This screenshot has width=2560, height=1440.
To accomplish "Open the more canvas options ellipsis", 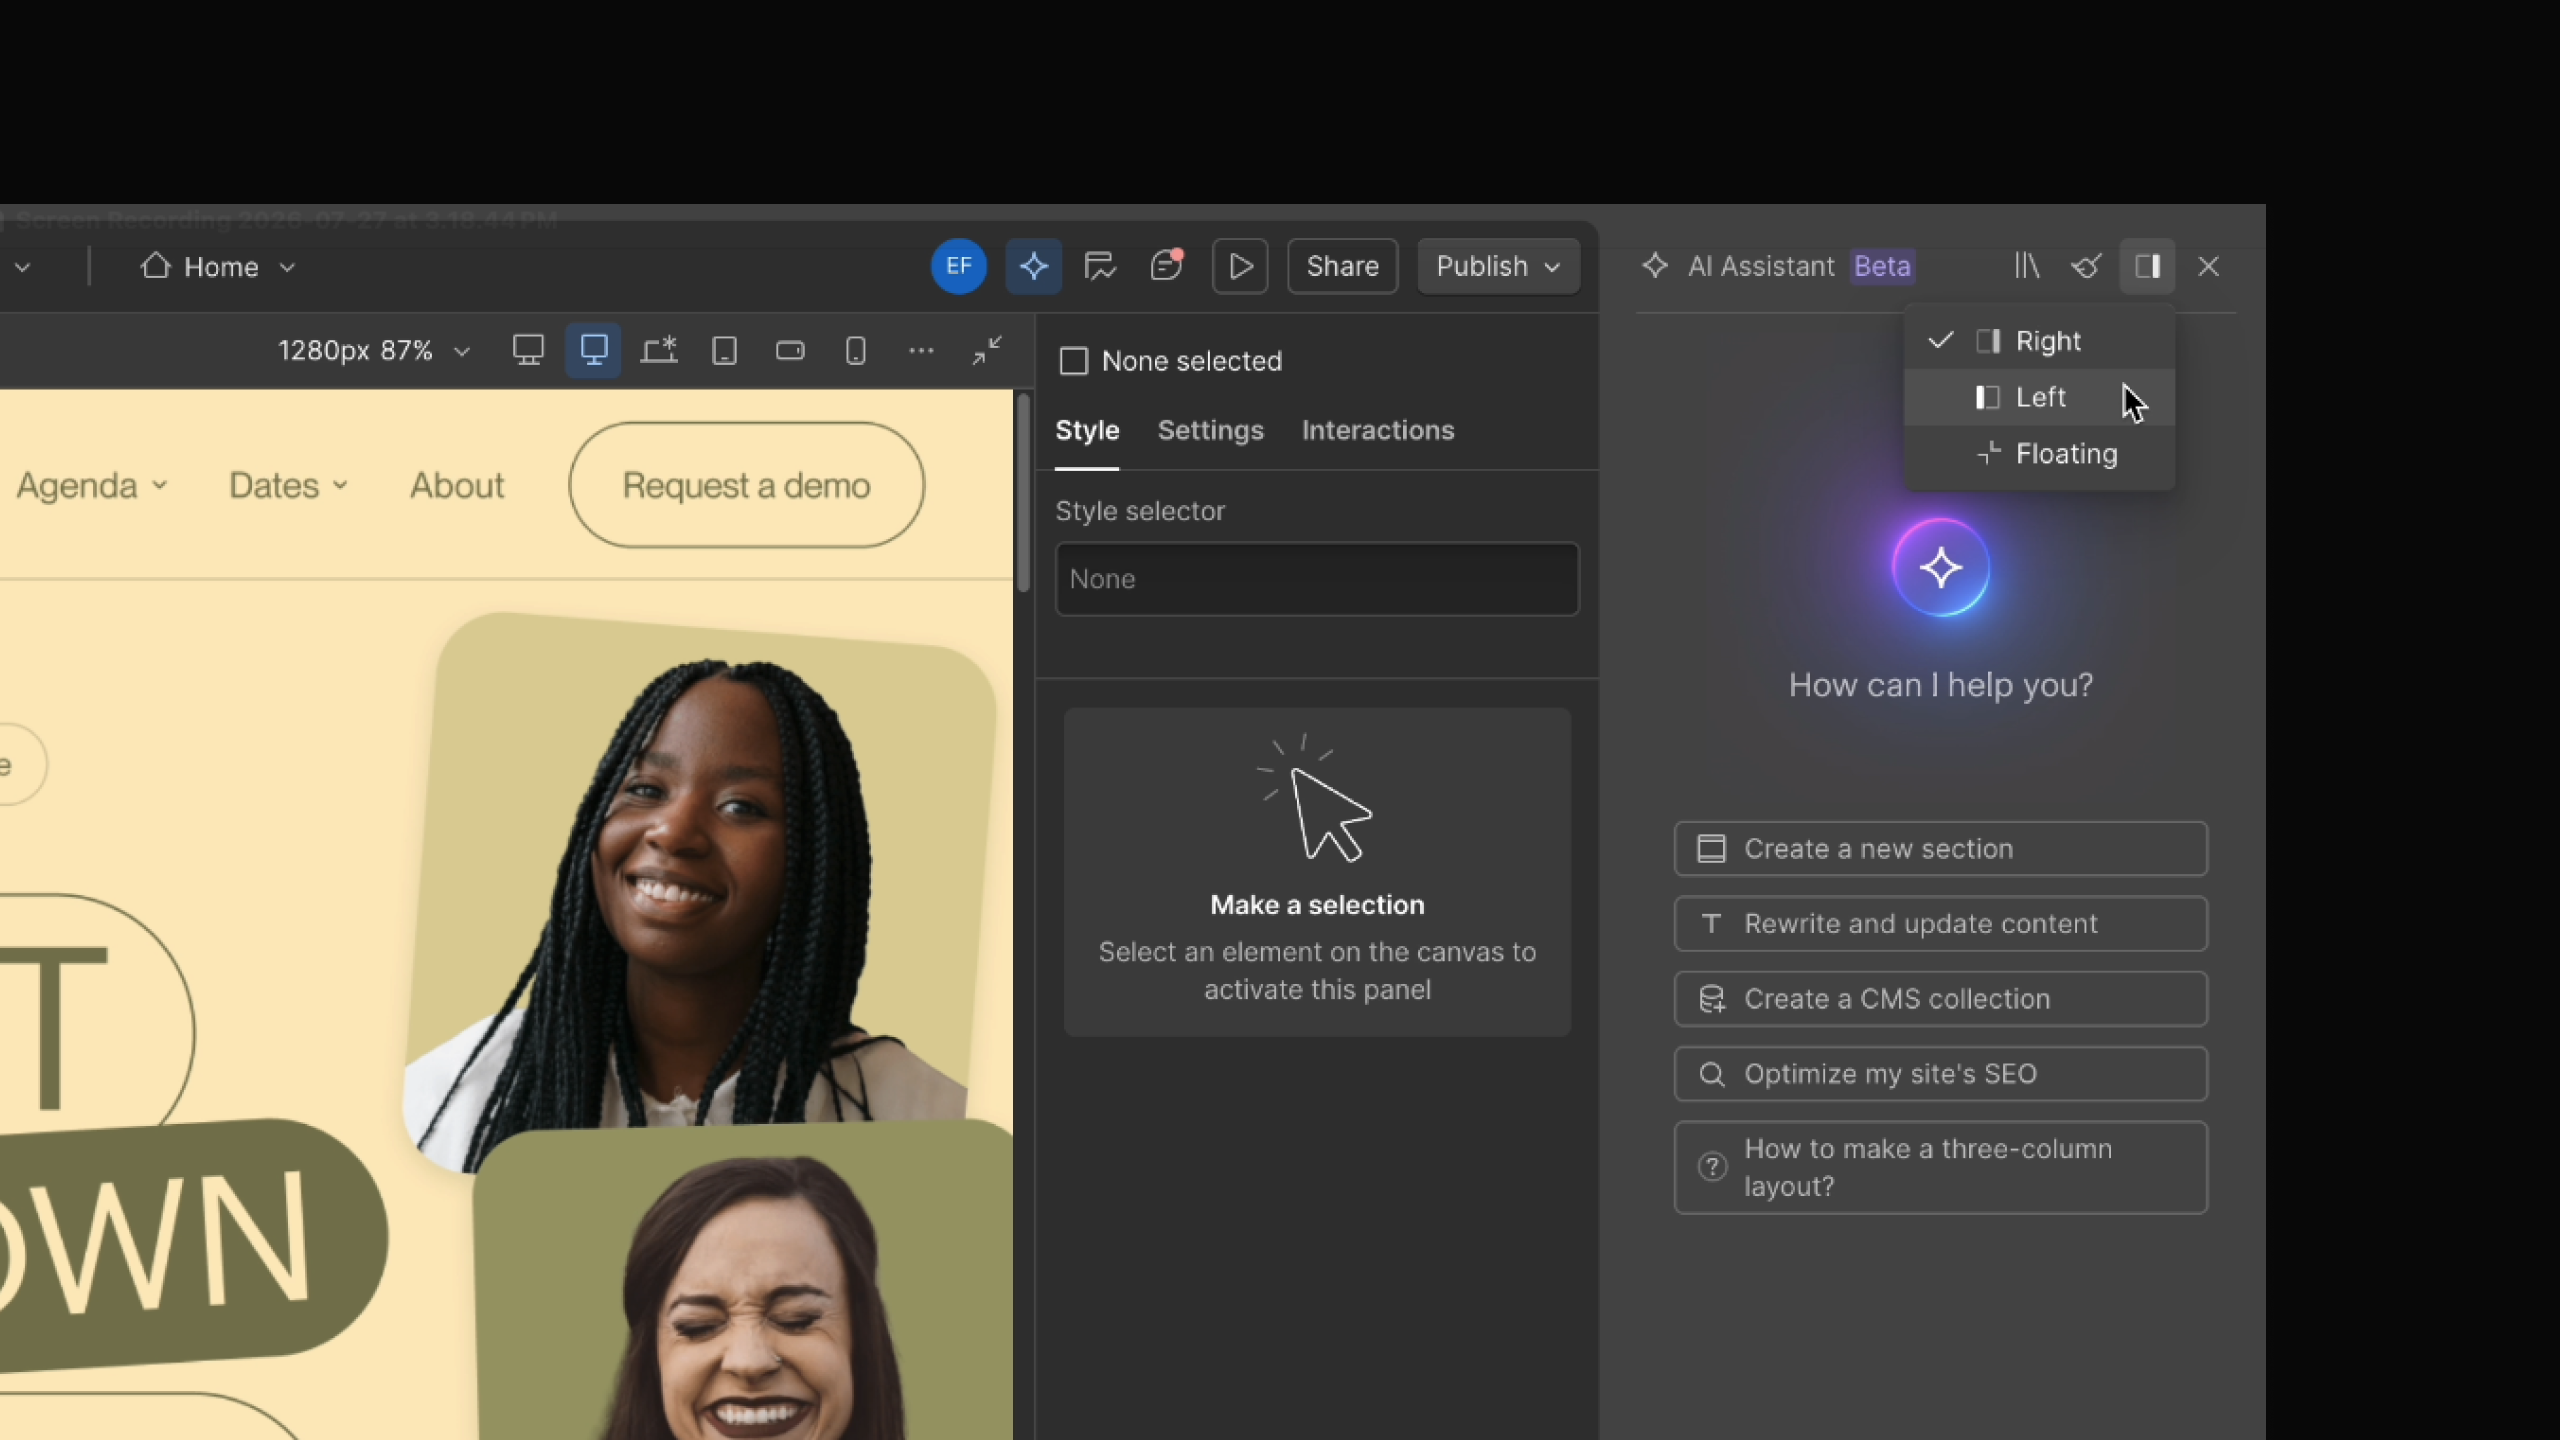I will (921, 350).
